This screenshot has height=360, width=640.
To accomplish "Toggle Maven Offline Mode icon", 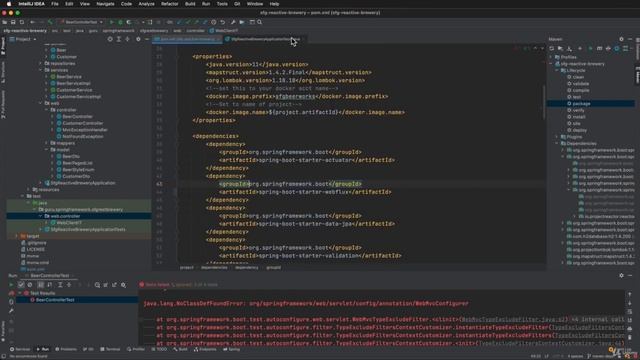I will [x=608, y=49].
